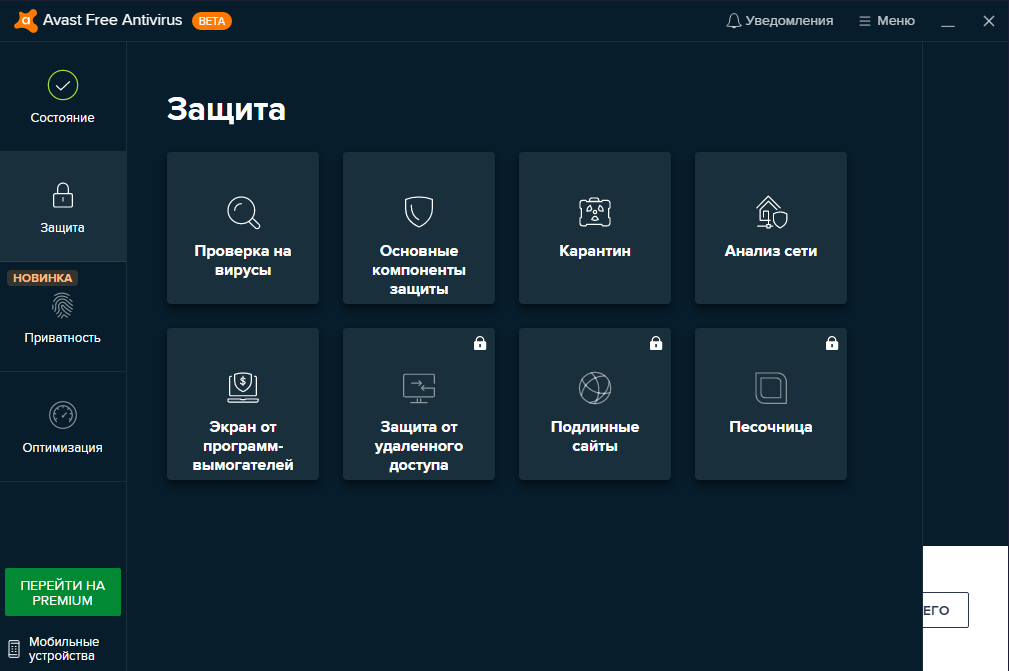
Task: Click lock badge on Защита от удаленного доступа
Action: pos(480,343)
